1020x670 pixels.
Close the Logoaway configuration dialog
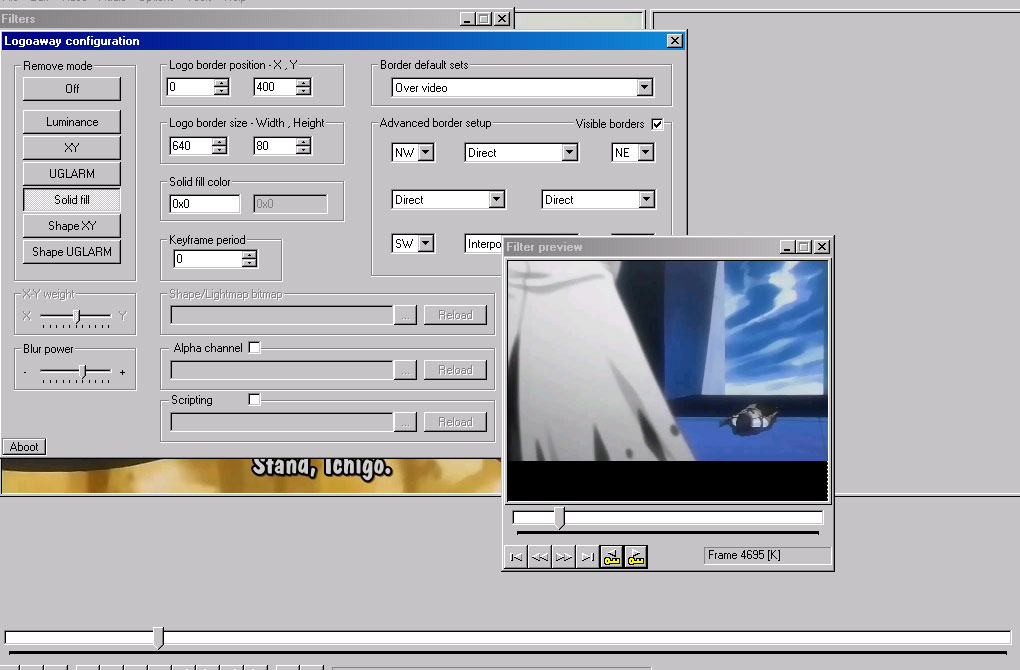click(675, 41)
